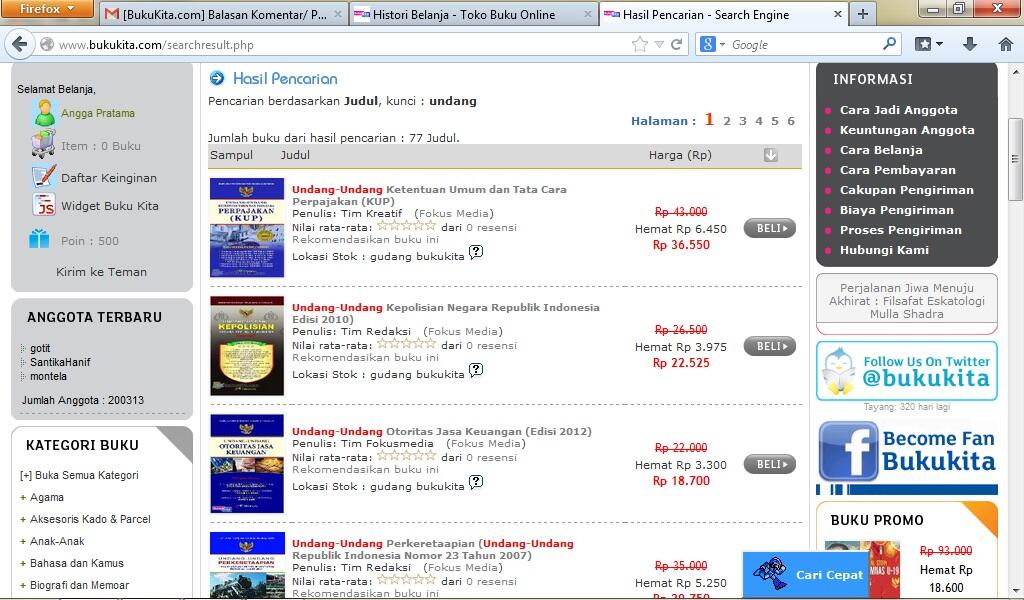Open Otoritas Jasa Keuangan book cover
The height and width of the screenshot is (600, 1024).
247,464
